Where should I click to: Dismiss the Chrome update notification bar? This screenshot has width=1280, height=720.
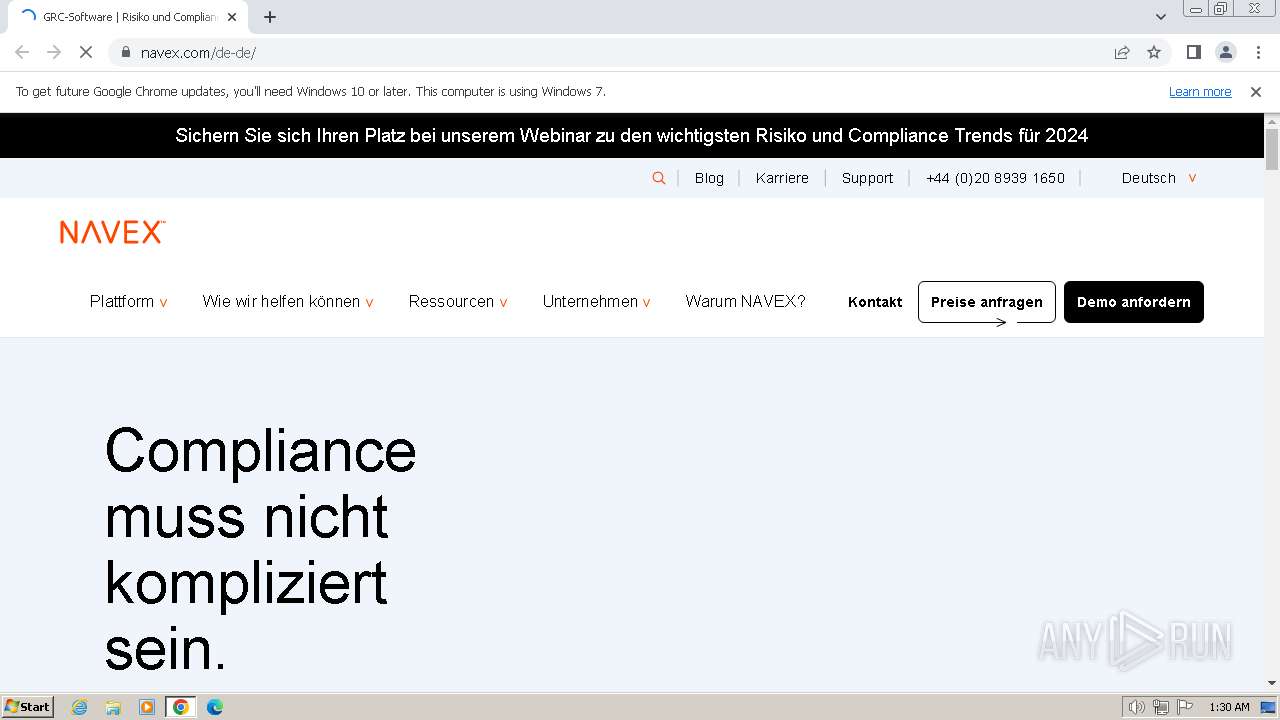tap(1256, 91)
